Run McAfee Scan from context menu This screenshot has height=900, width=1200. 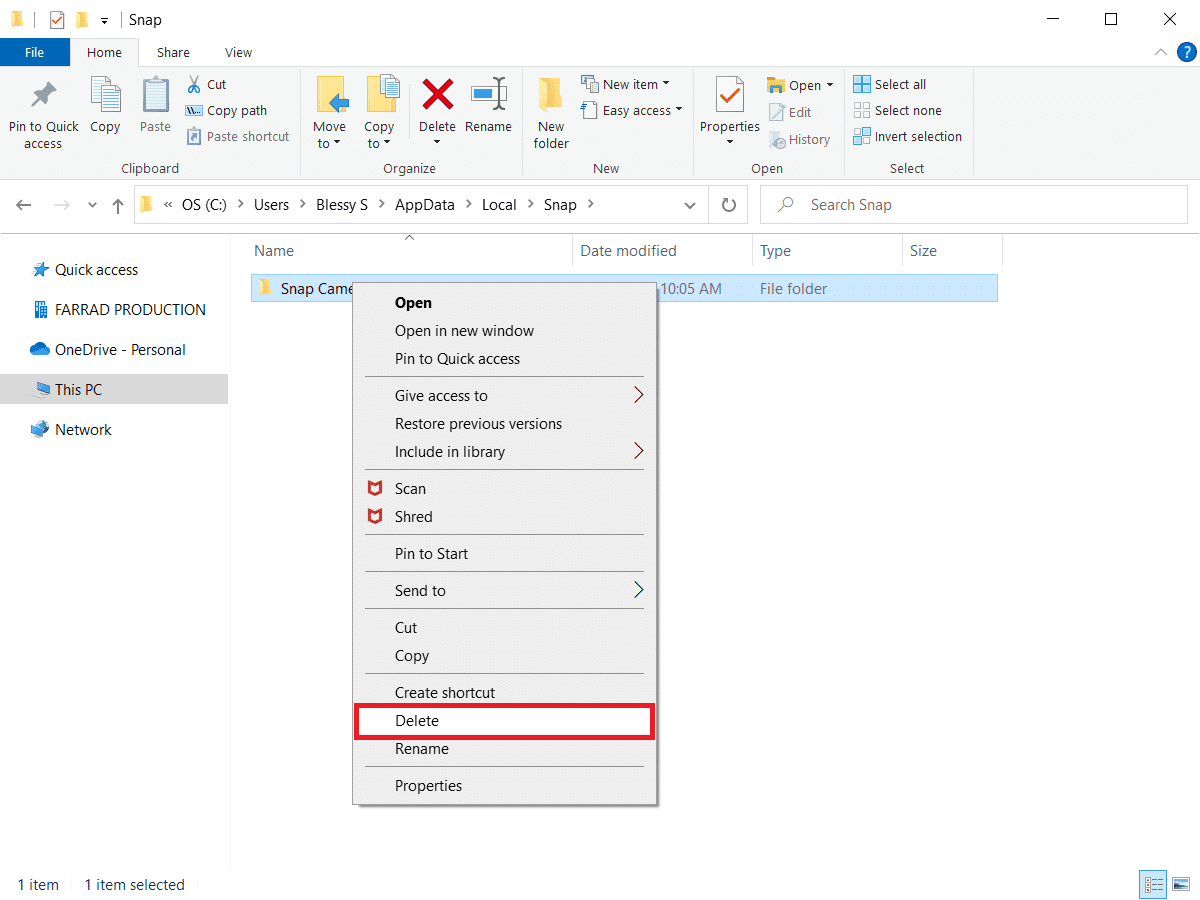coord(410,489)
